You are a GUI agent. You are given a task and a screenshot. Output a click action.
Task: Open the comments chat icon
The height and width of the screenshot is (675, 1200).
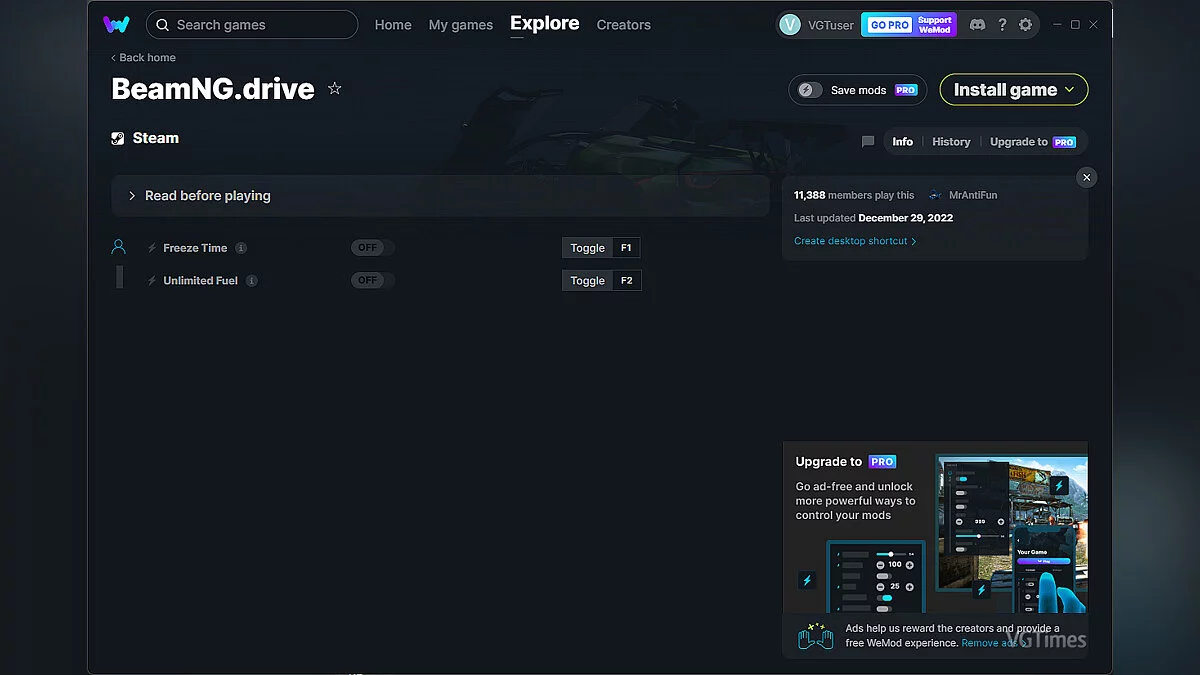[x=868, y=142]
